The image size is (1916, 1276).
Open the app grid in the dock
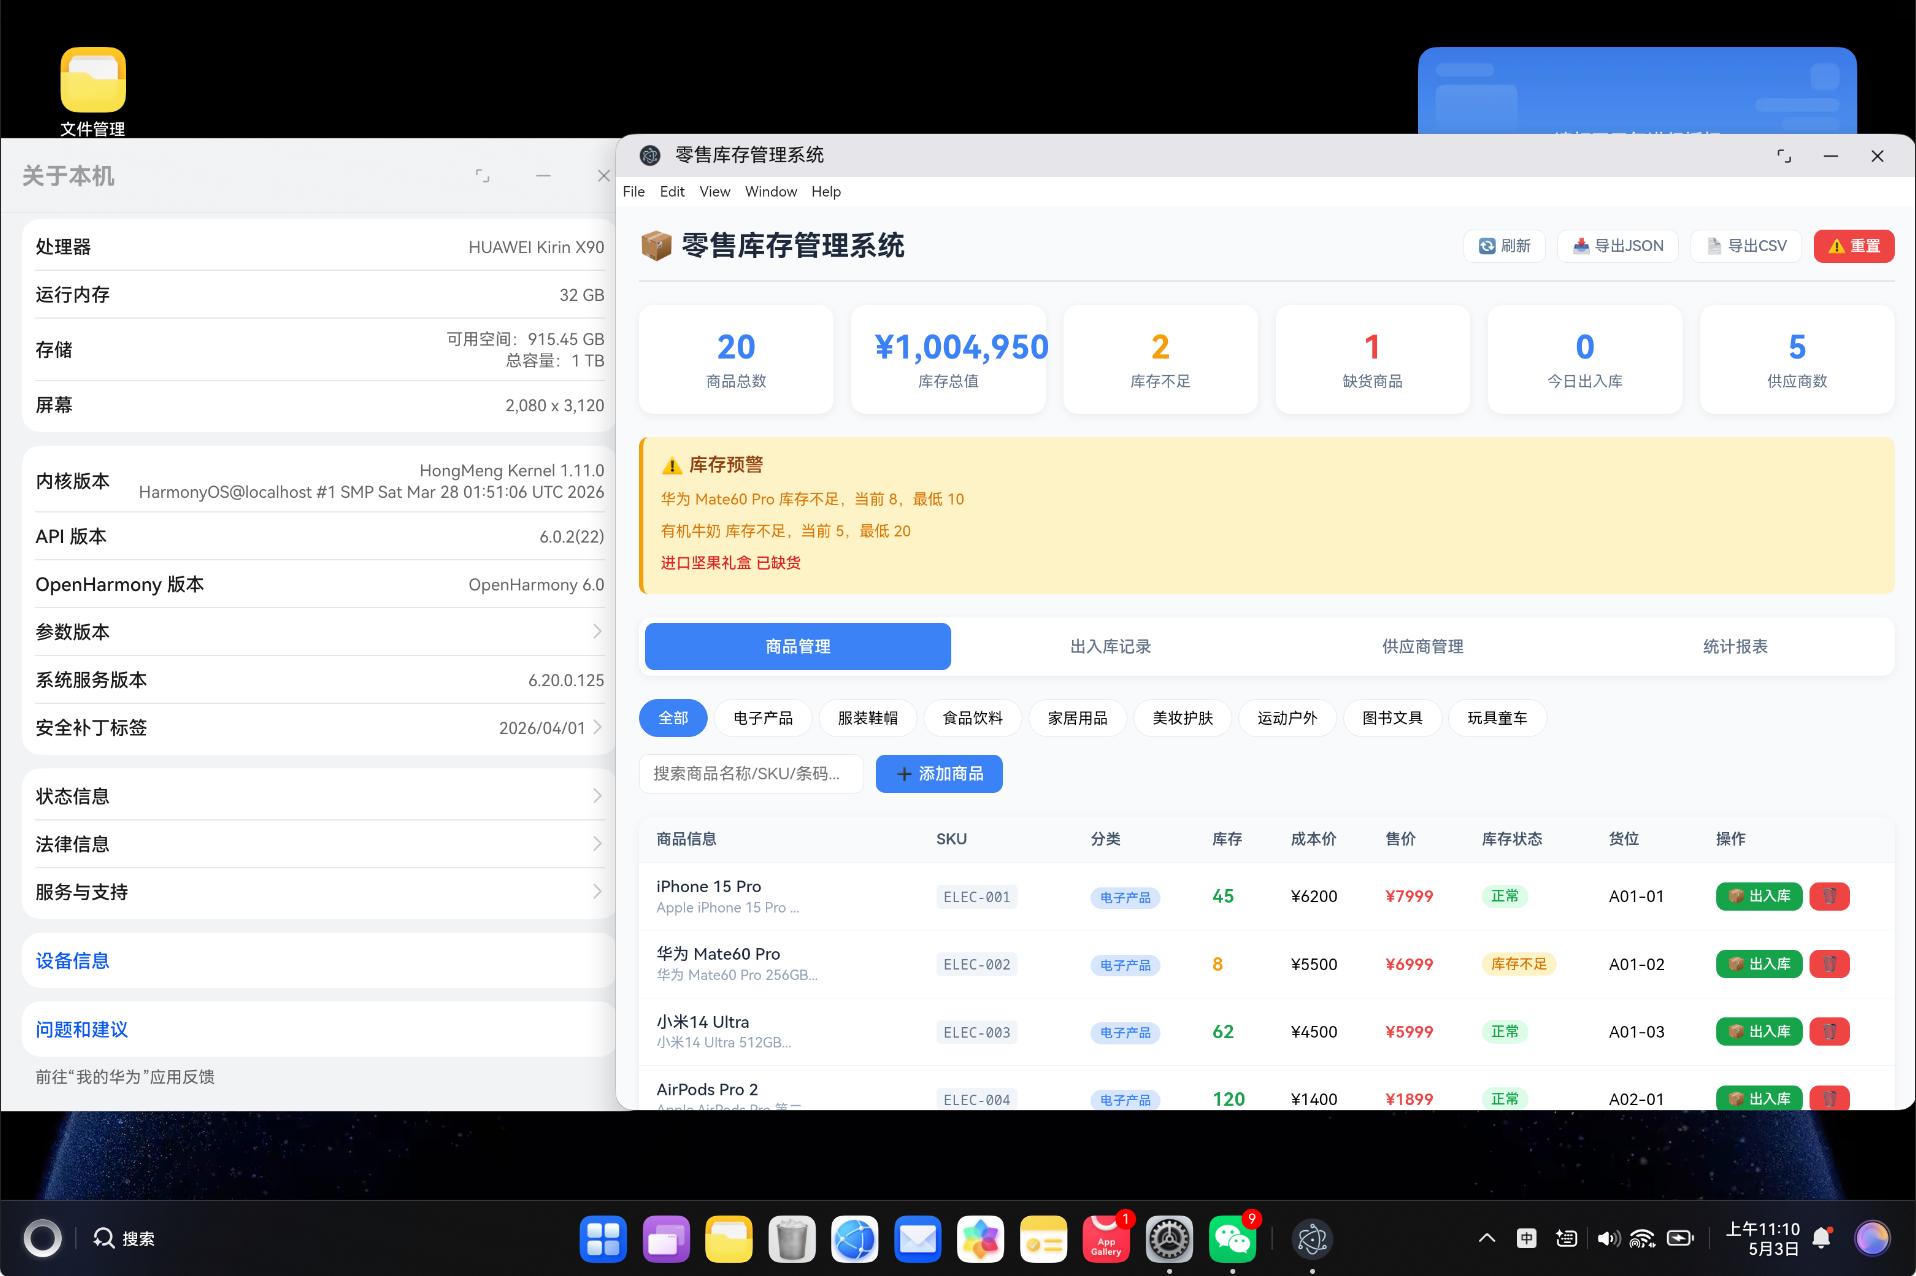(x=603, y=1239)
